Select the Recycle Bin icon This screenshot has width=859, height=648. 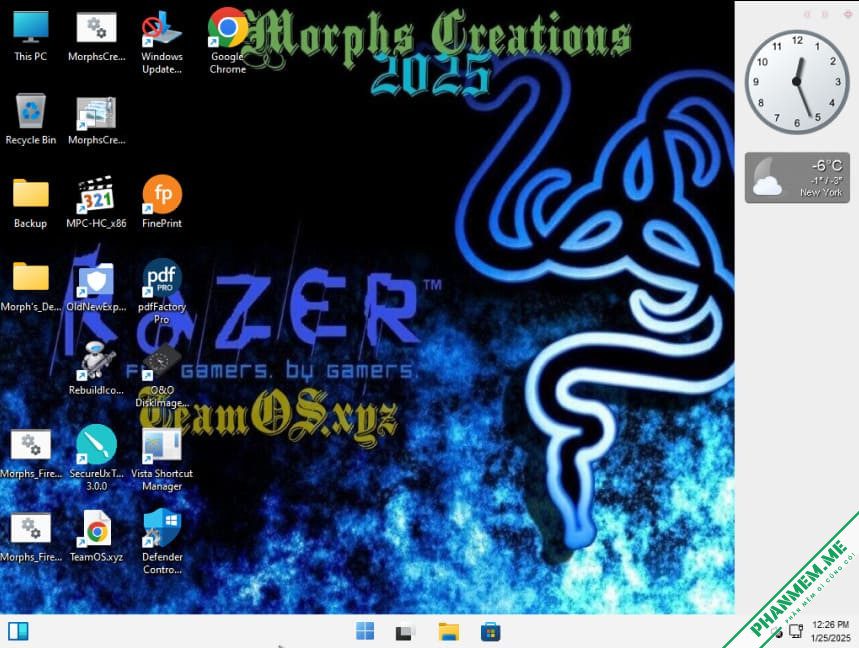[x=31, y=119]
